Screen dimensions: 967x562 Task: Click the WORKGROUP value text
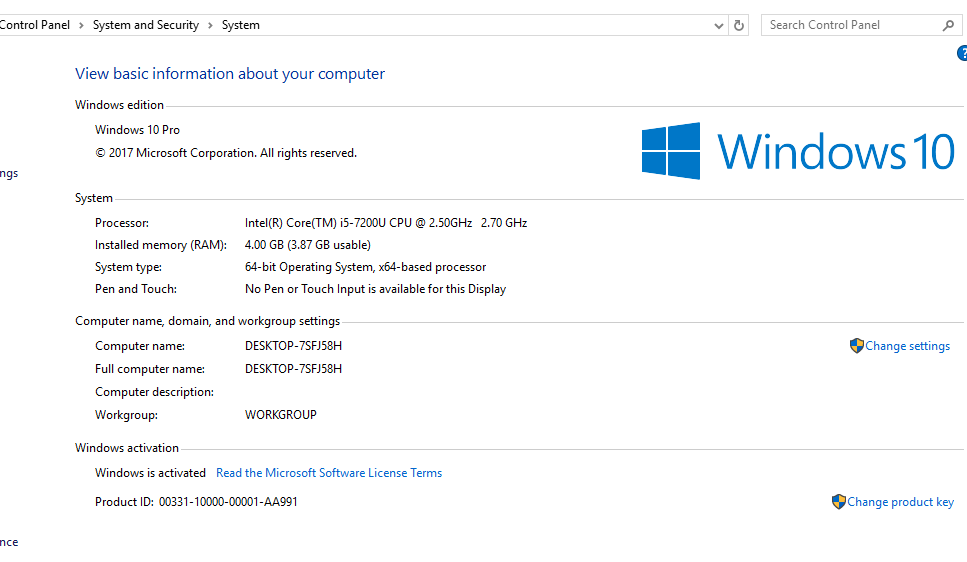[281, 415]
